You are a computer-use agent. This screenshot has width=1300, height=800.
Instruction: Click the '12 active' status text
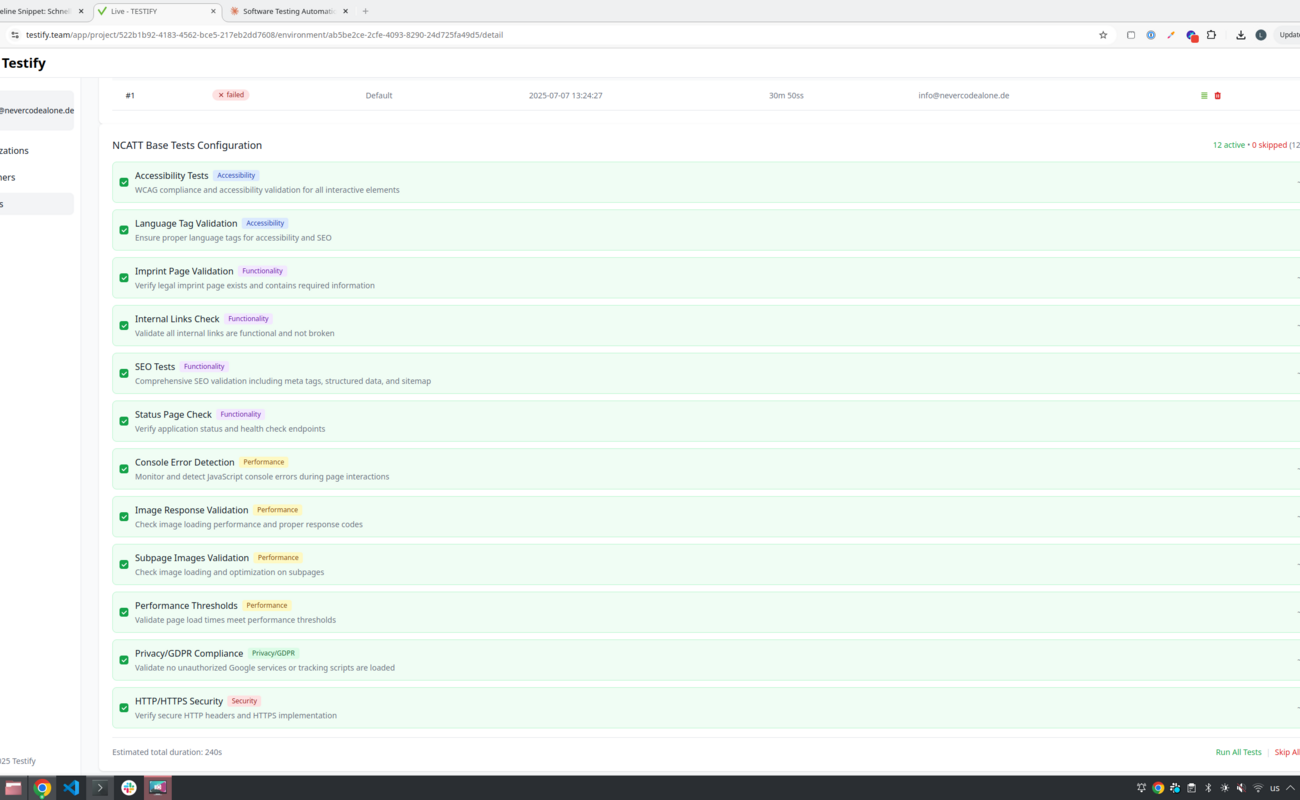pyautogui.click(x=1229, y=145)
